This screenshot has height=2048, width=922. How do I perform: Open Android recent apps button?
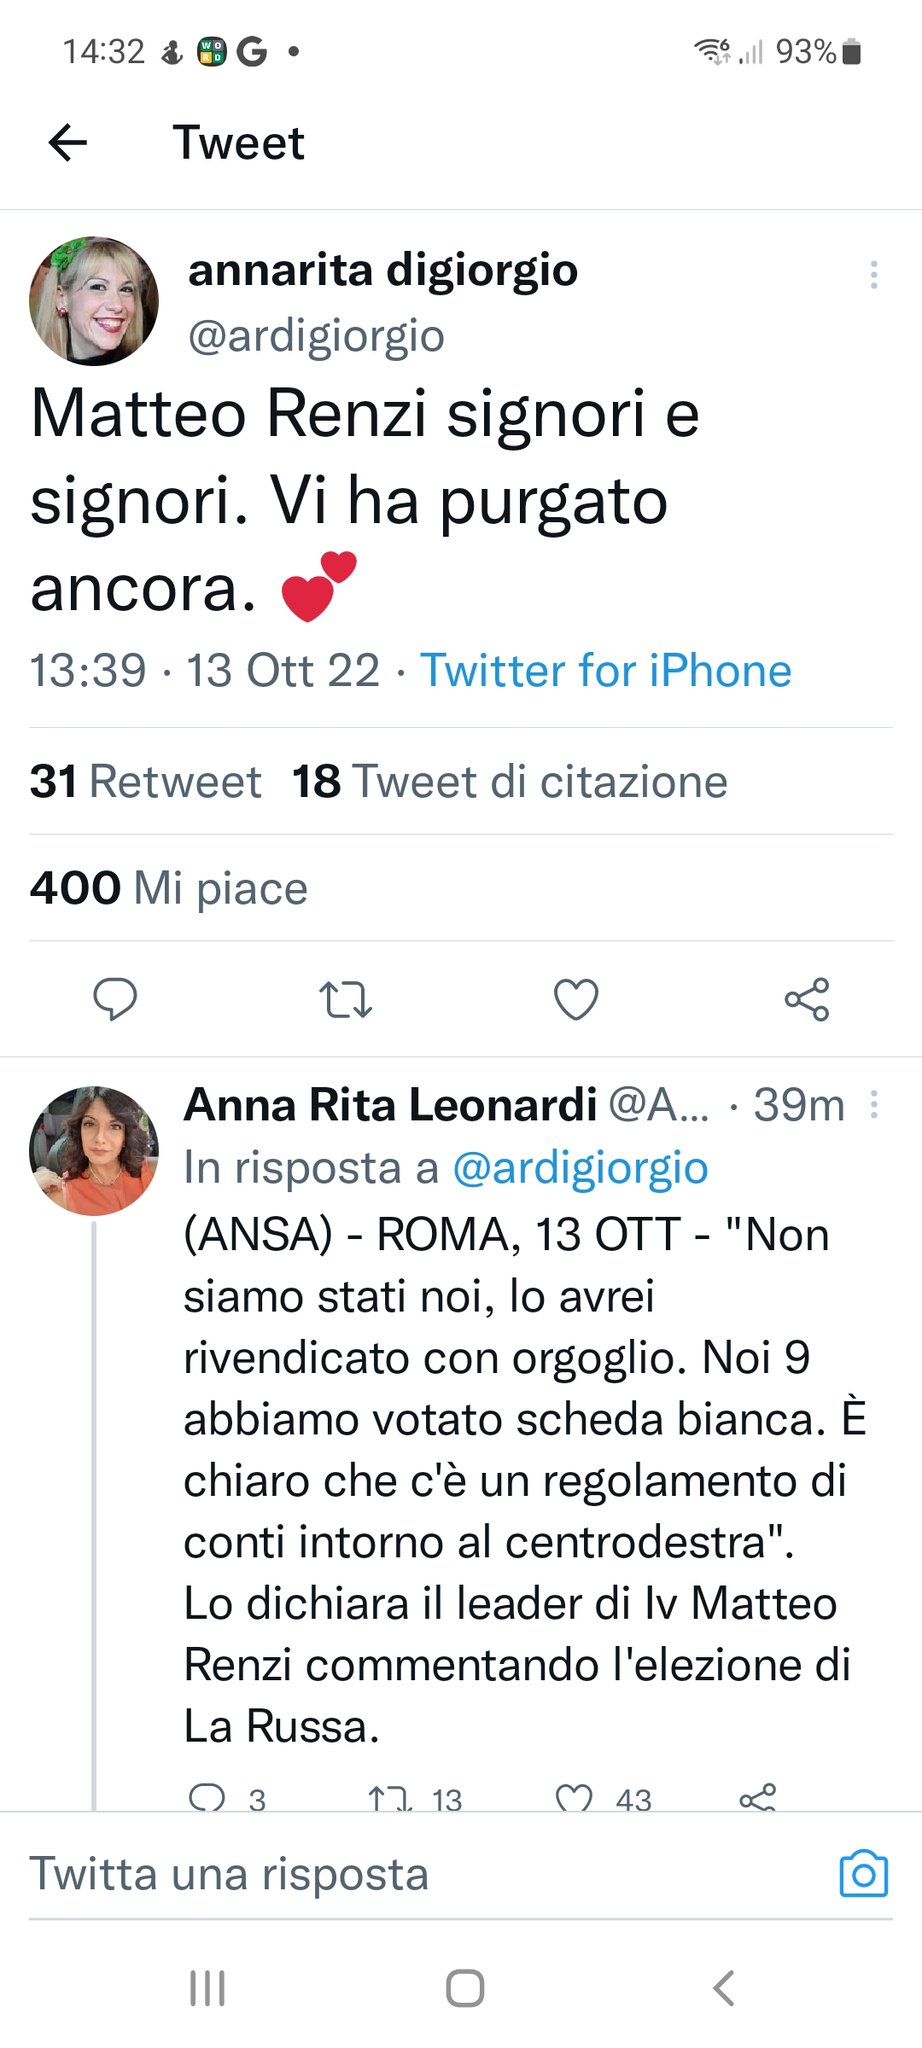coord(207,1988)
